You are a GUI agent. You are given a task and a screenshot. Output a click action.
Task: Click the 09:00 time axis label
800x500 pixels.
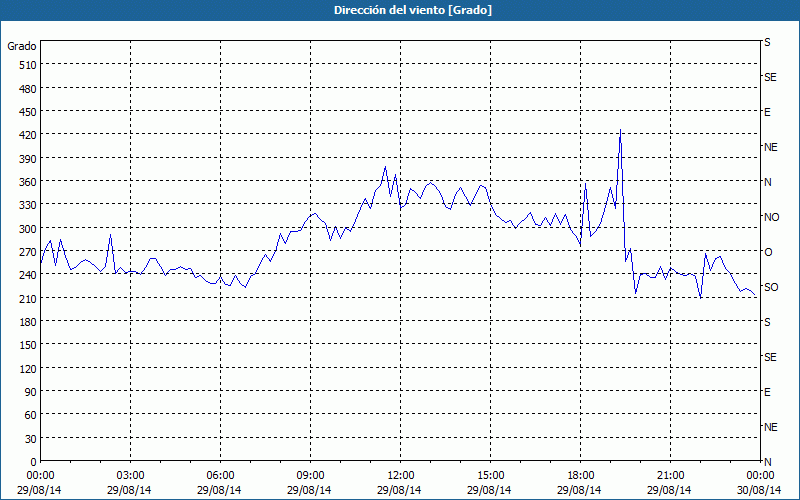pos(311,476)
